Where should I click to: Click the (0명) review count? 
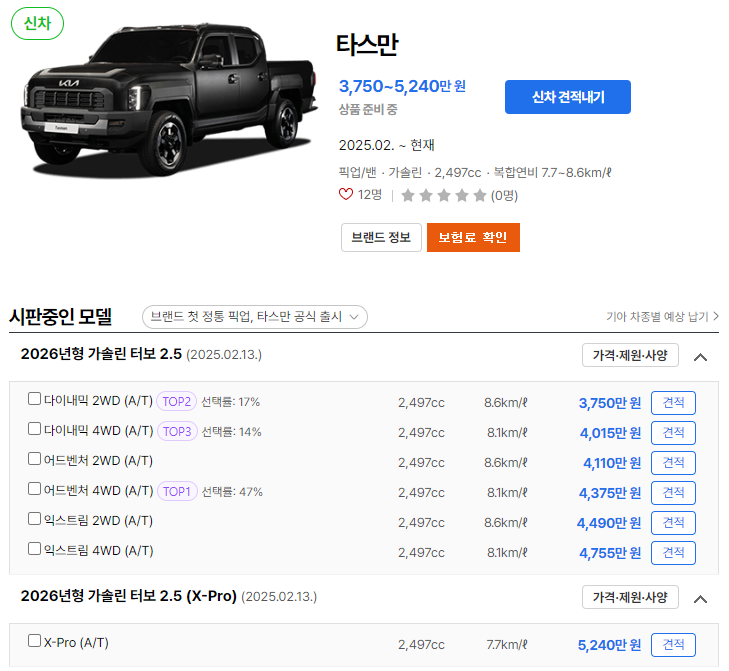pos(504,195)
